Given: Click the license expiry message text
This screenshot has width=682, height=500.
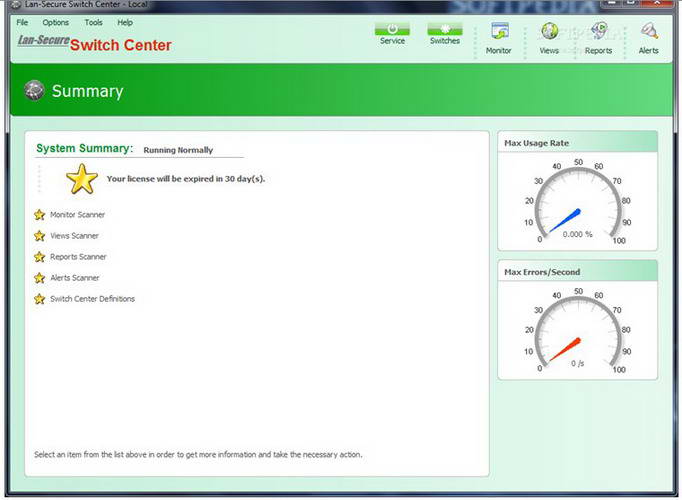Looking at the screenshot, I should coord(186,179).
